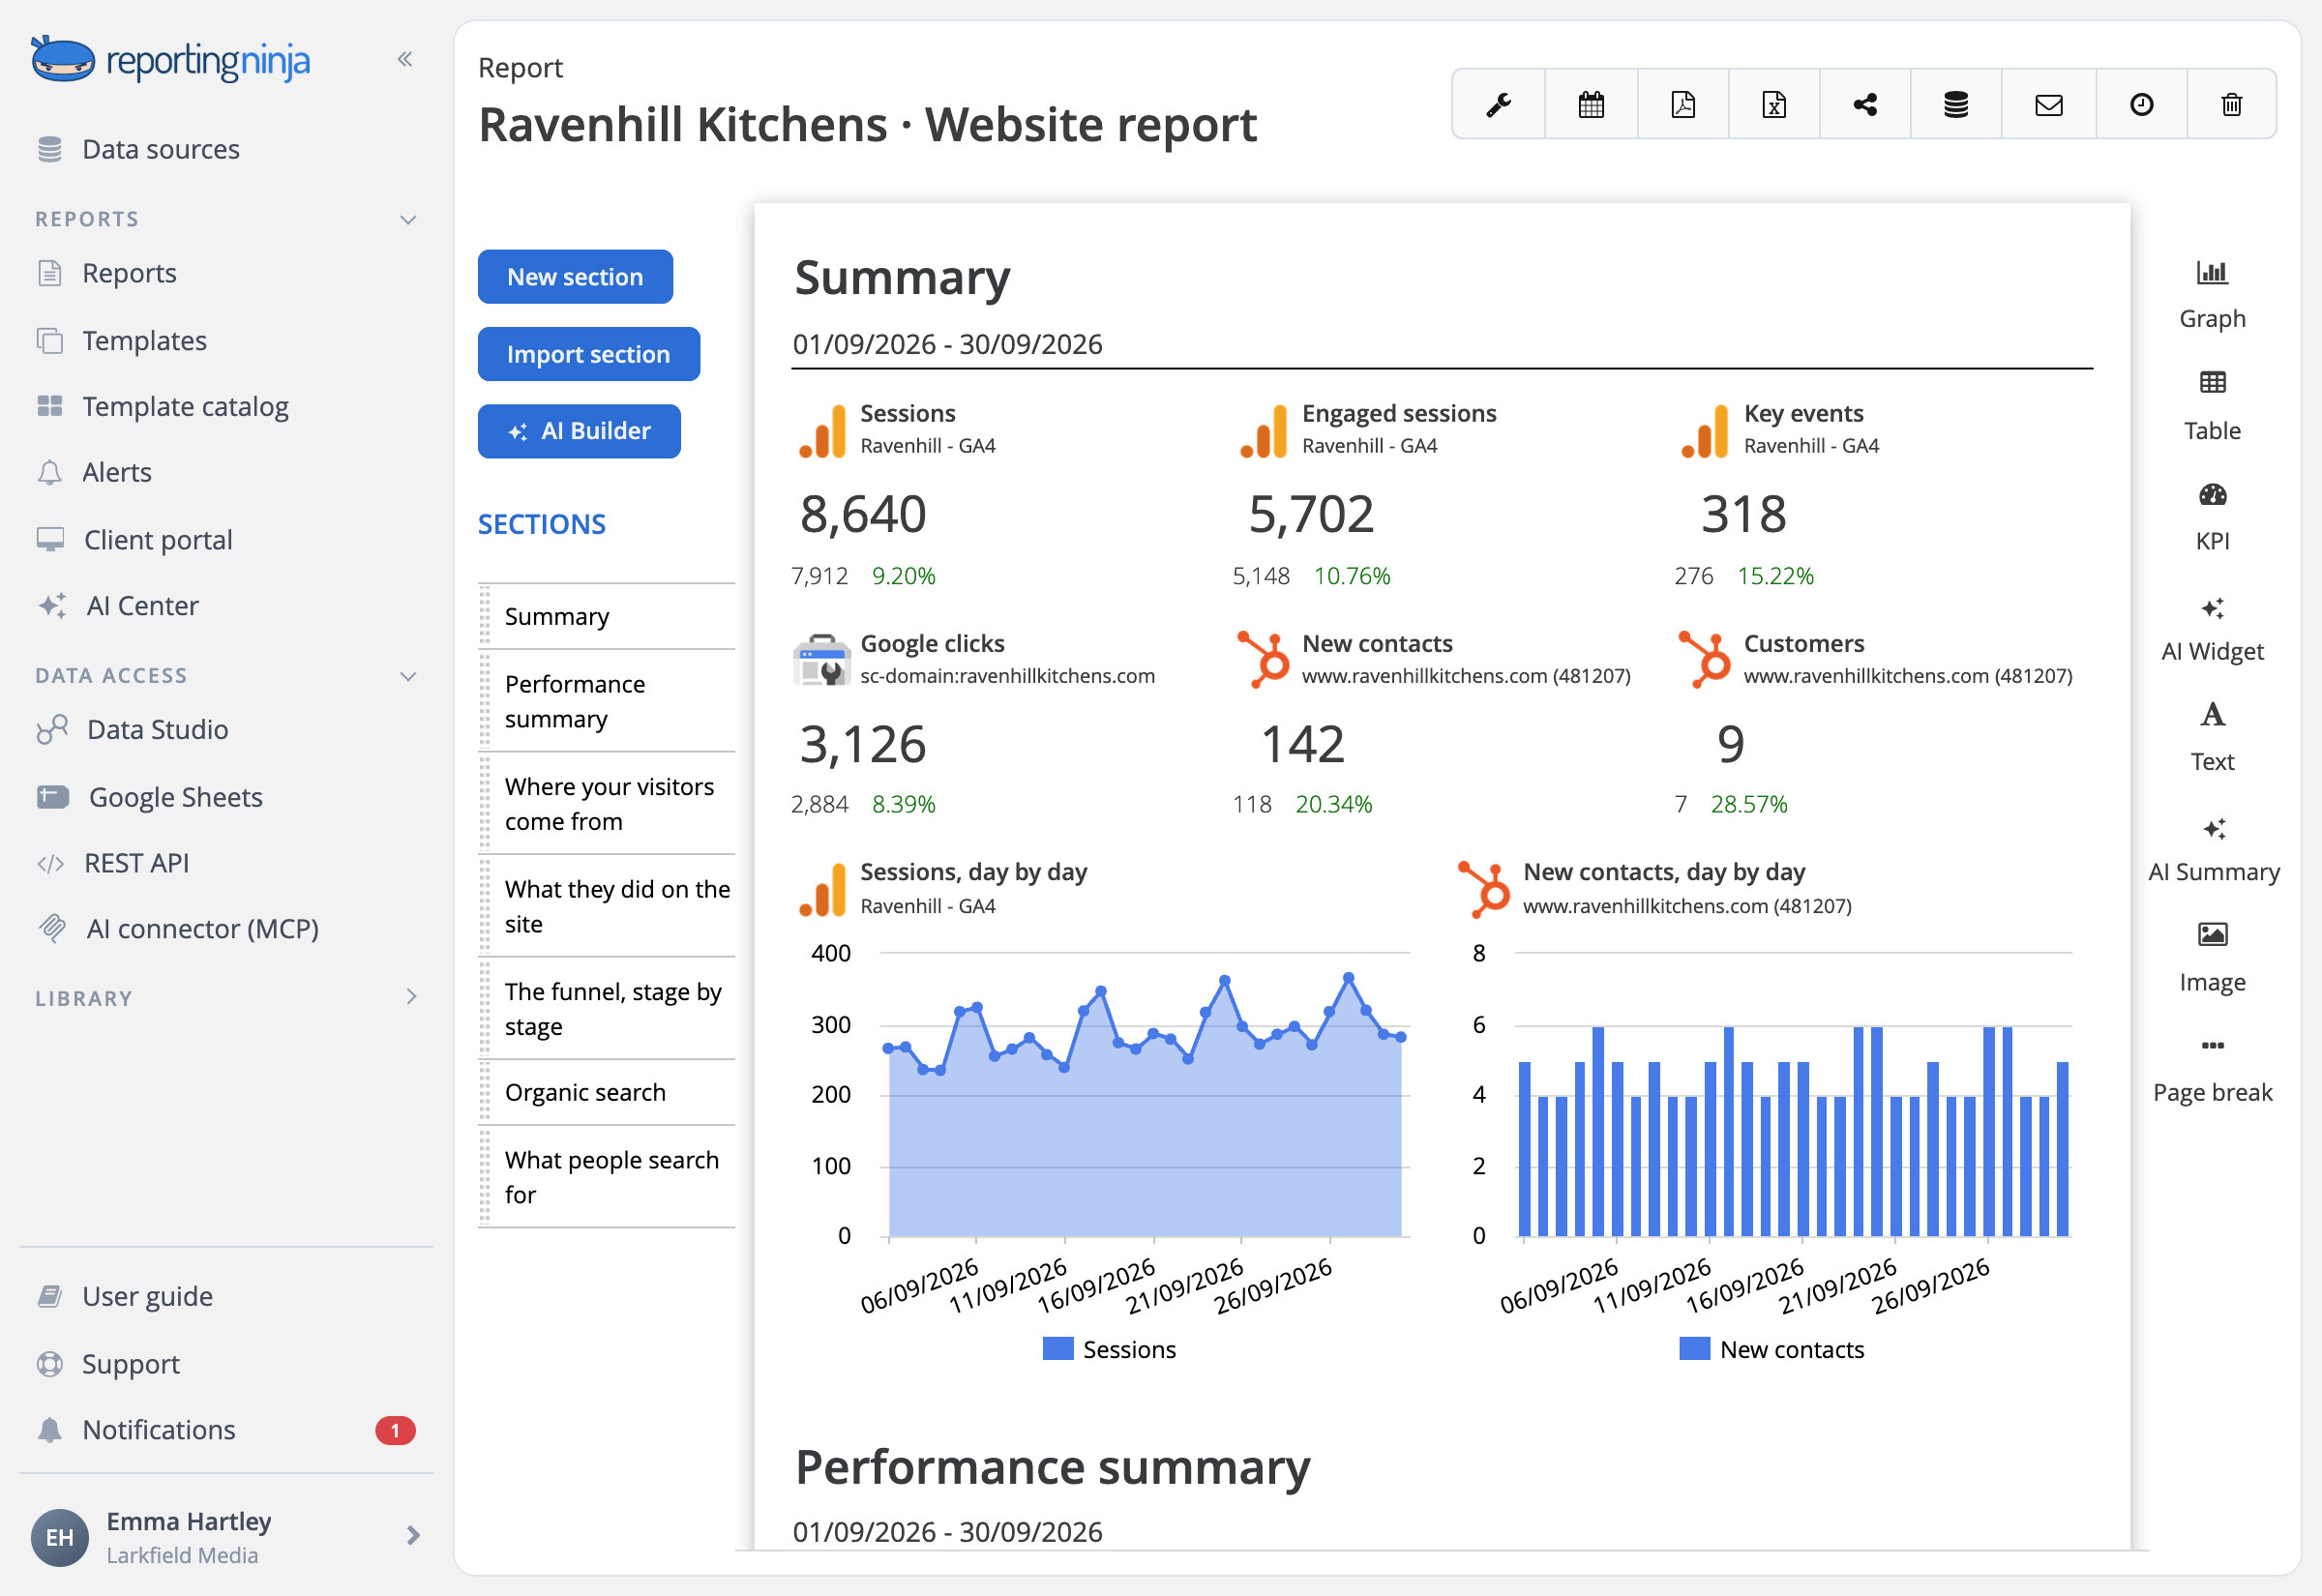This screenshot has height=1596, width=2322.
Task: Open report schedule clock icon
Action: click(2141, 104)
